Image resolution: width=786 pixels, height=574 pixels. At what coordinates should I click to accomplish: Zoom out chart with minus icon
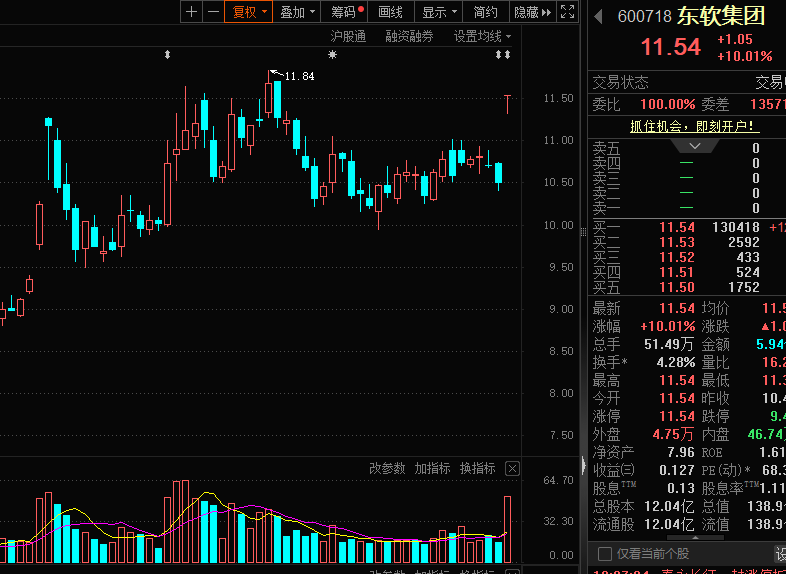point(214,12)
